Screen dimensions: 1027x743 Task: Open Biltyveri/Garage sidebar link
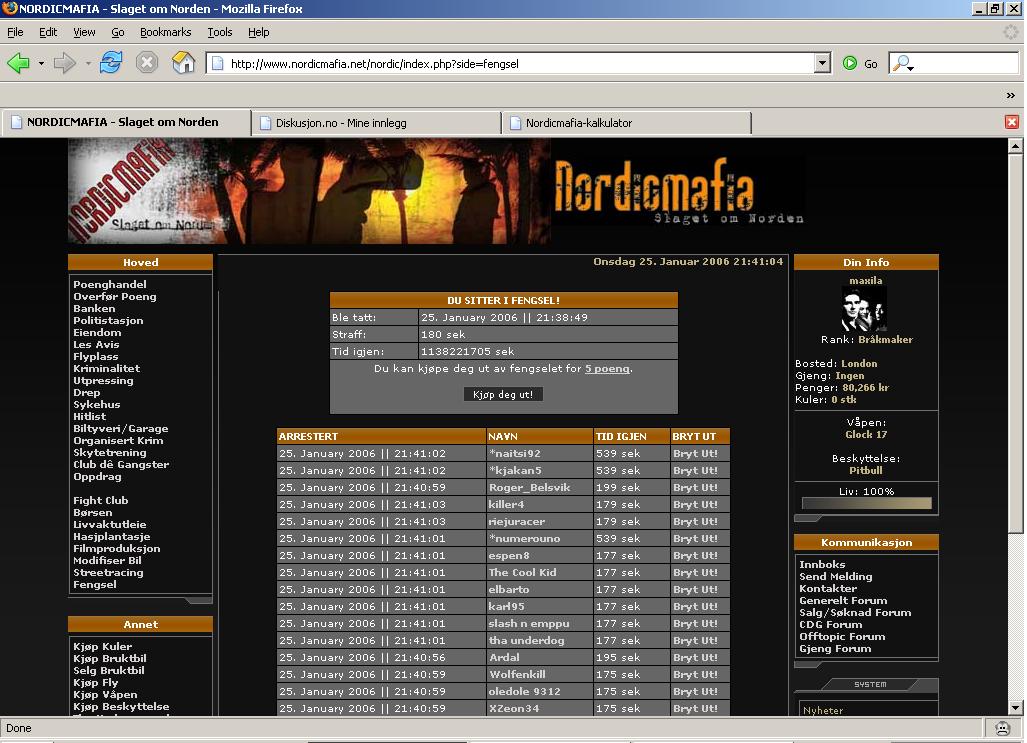coord(121,429)
